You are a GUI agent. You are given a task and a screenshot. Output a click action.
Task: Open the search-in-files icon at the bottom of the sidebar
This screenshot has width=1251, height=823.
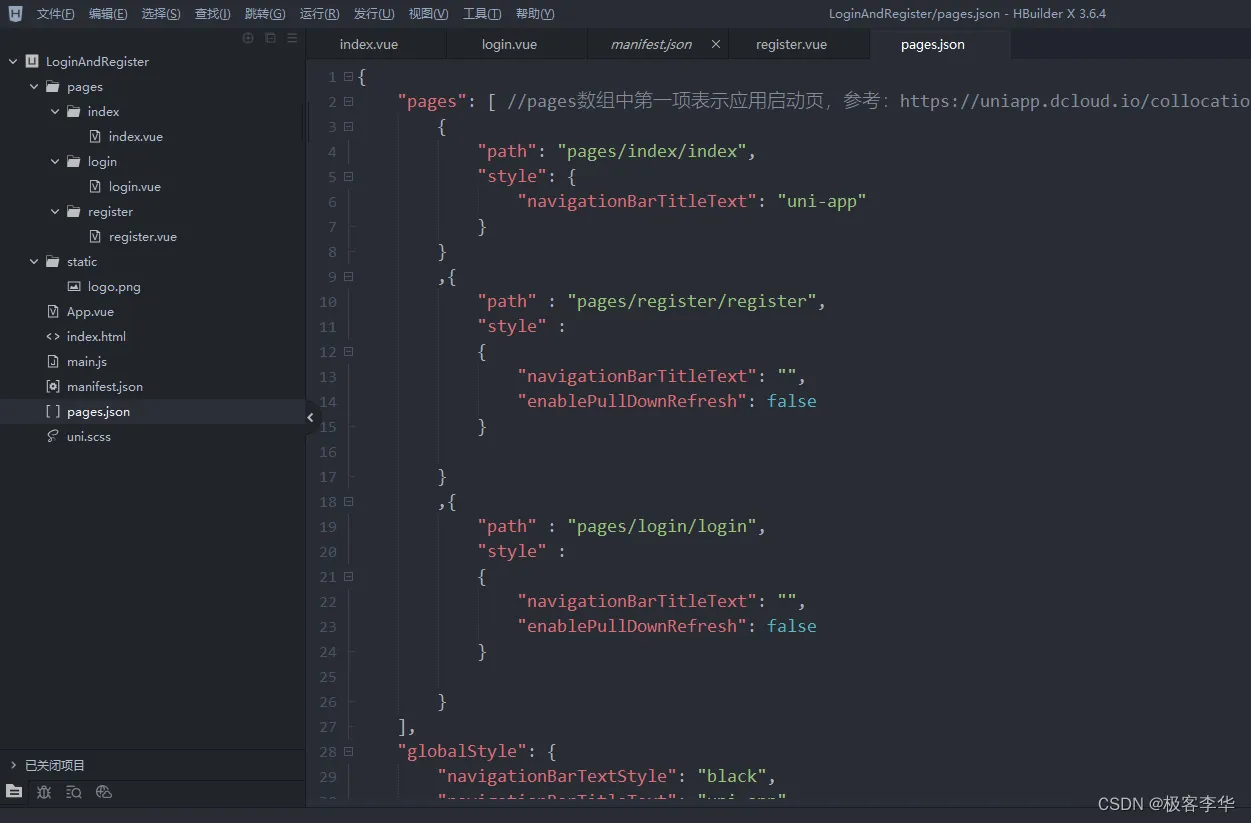pyautogui.click(x=74, y=792)
